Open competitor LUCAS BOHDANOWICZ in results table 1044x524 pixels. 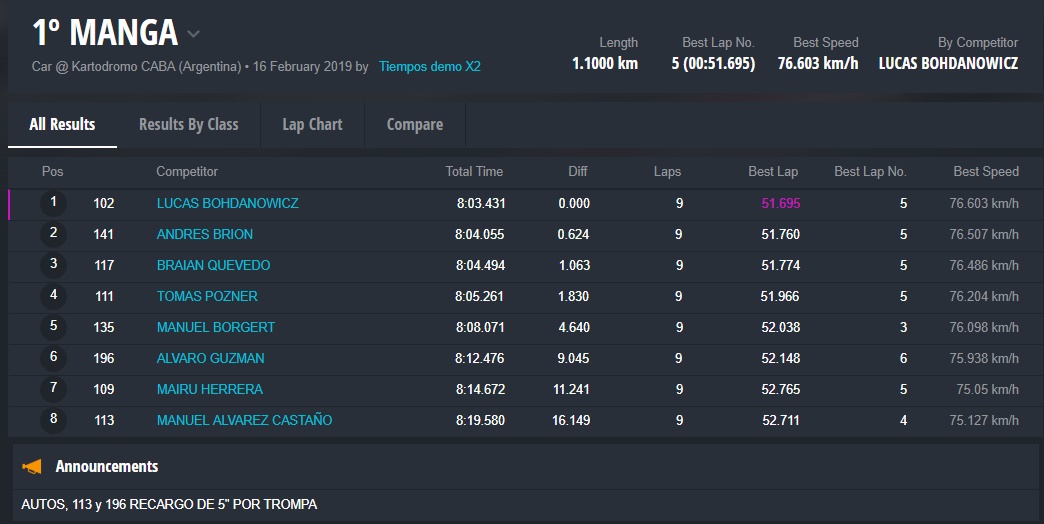pyautogui.click(x=227, y=203)
